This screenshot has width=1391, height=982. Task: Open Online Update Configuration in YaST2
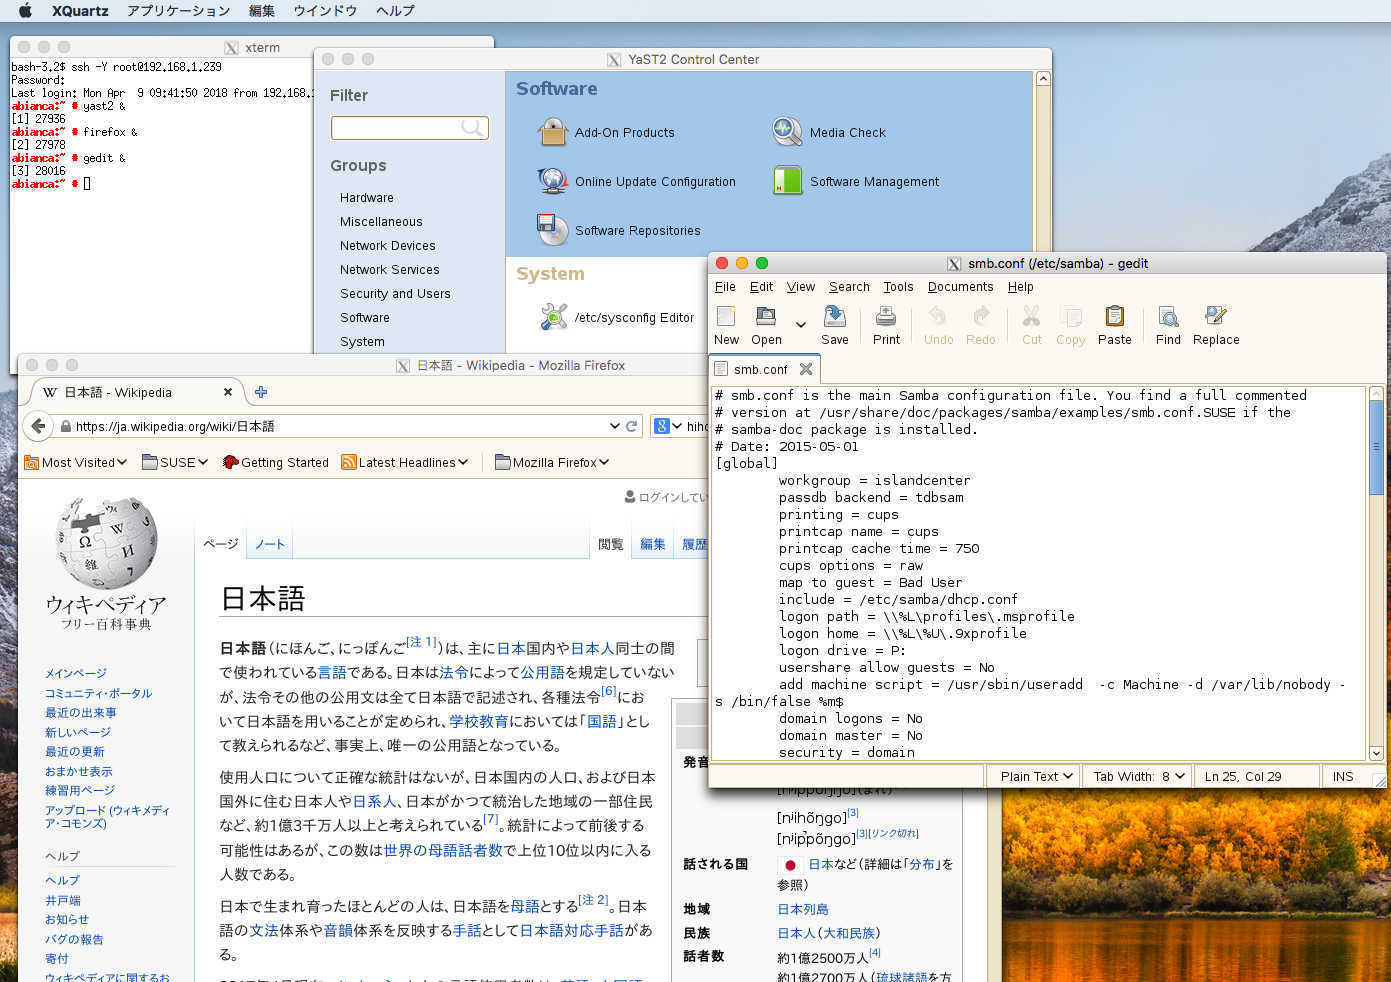(636, 181)
